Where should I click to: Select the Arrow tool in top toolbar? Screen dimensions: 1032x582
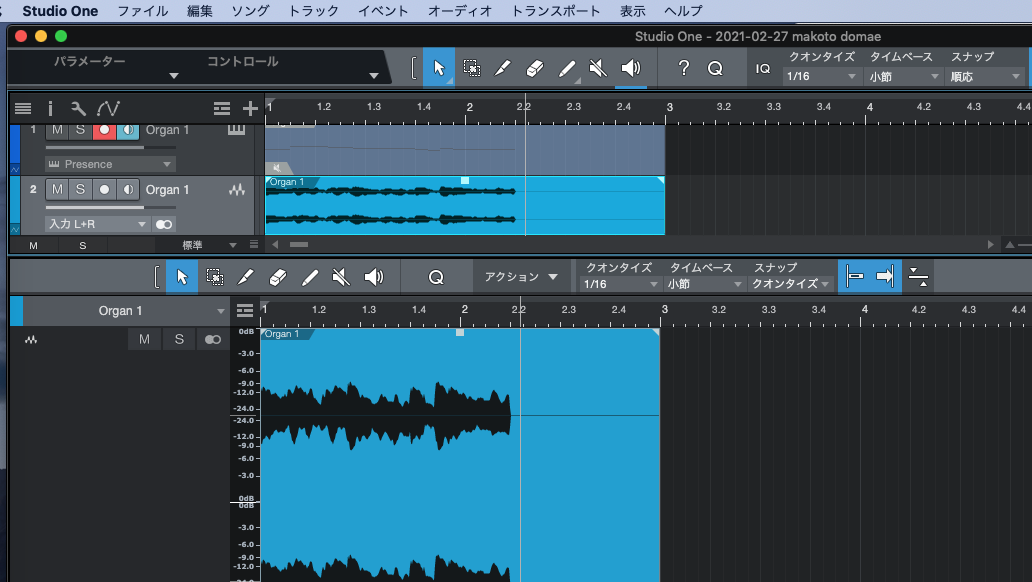click(x=438, y=68)
